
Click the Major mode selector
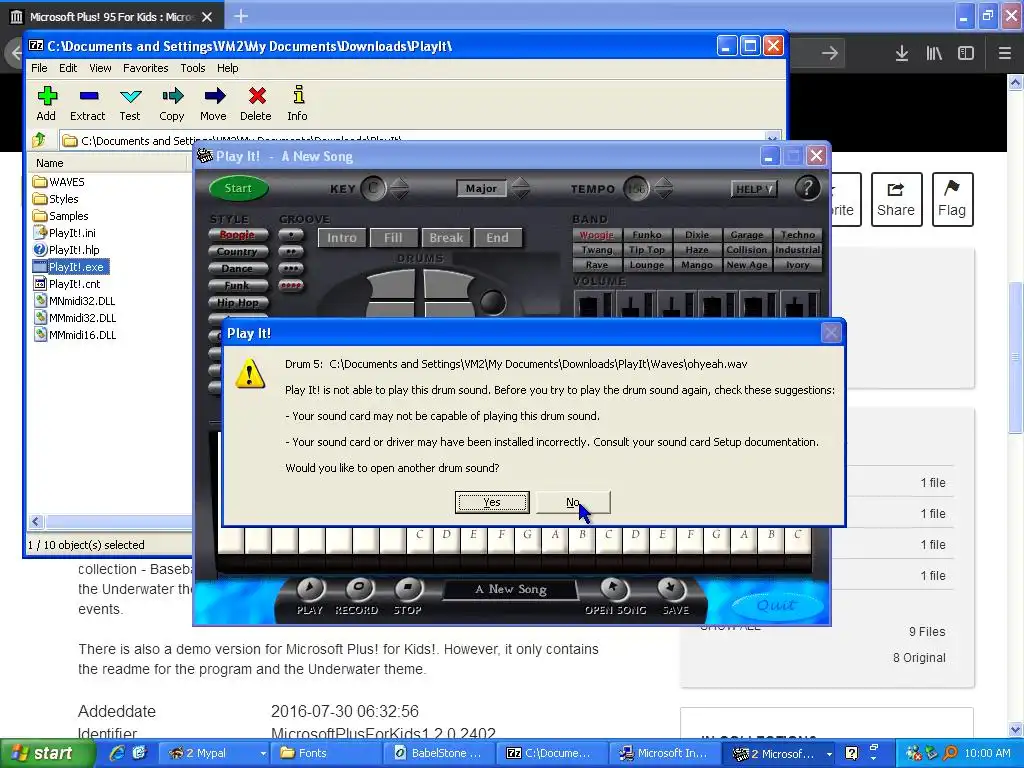tap(481, 188)
